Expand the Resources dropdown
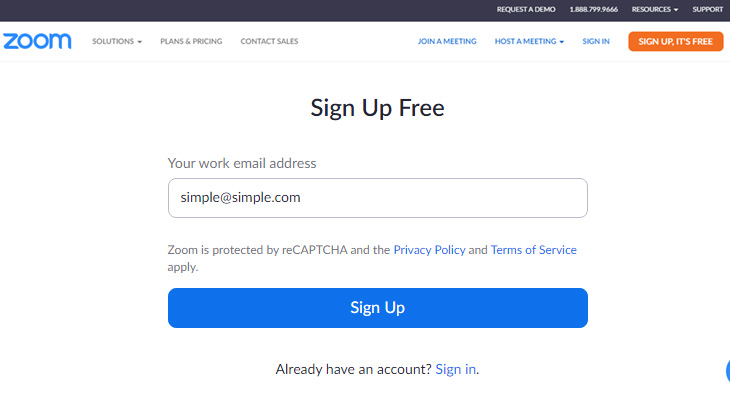 tap(655, 10)
